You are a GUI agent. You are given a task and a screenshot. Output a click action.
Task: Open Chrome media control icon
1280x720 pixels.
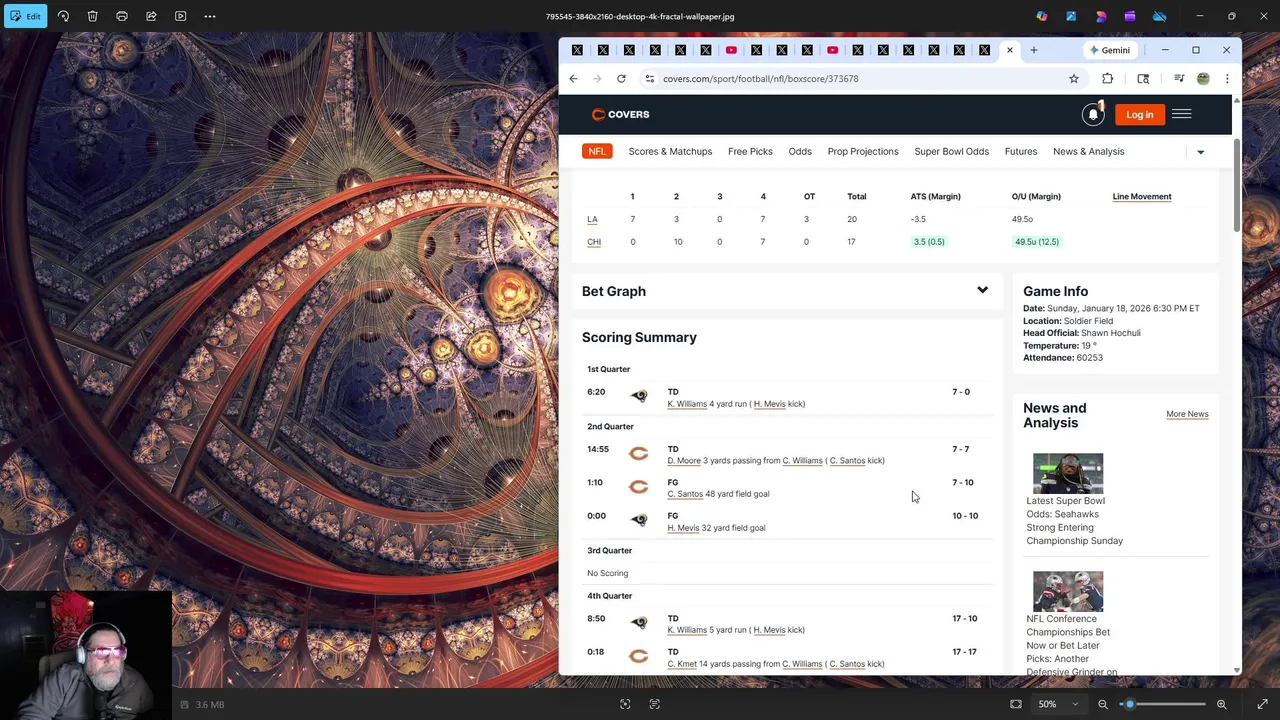click(1179, 79)
